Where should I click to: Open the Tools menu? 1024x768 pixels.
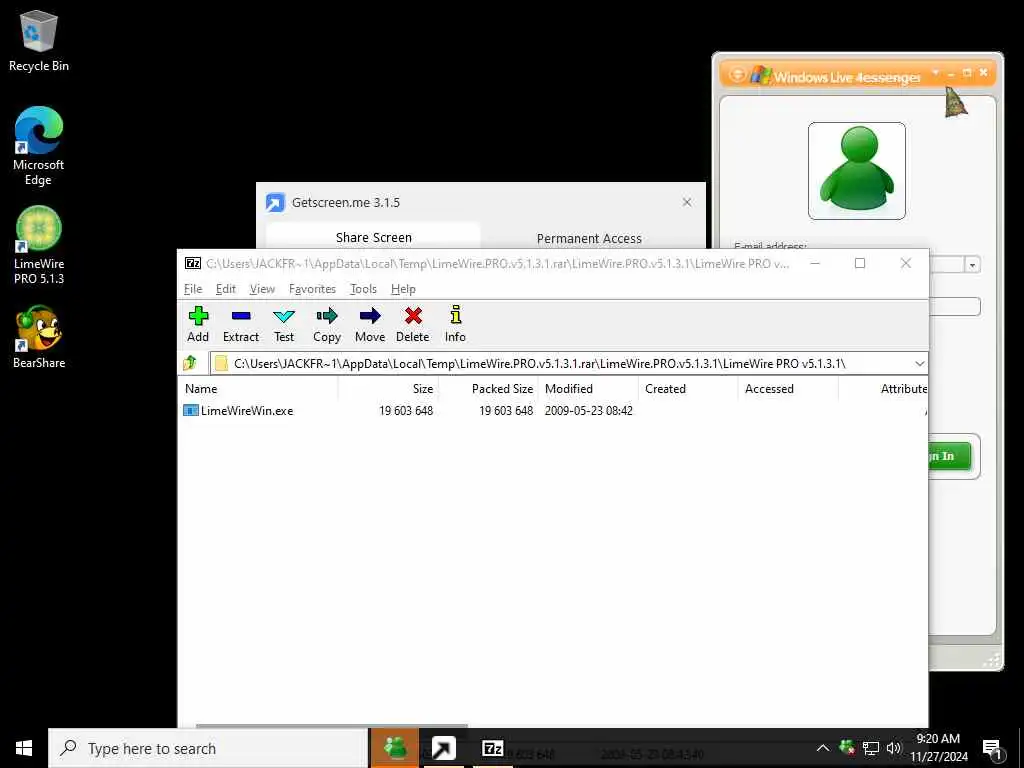pyautogui.click(x=363, y=289)
